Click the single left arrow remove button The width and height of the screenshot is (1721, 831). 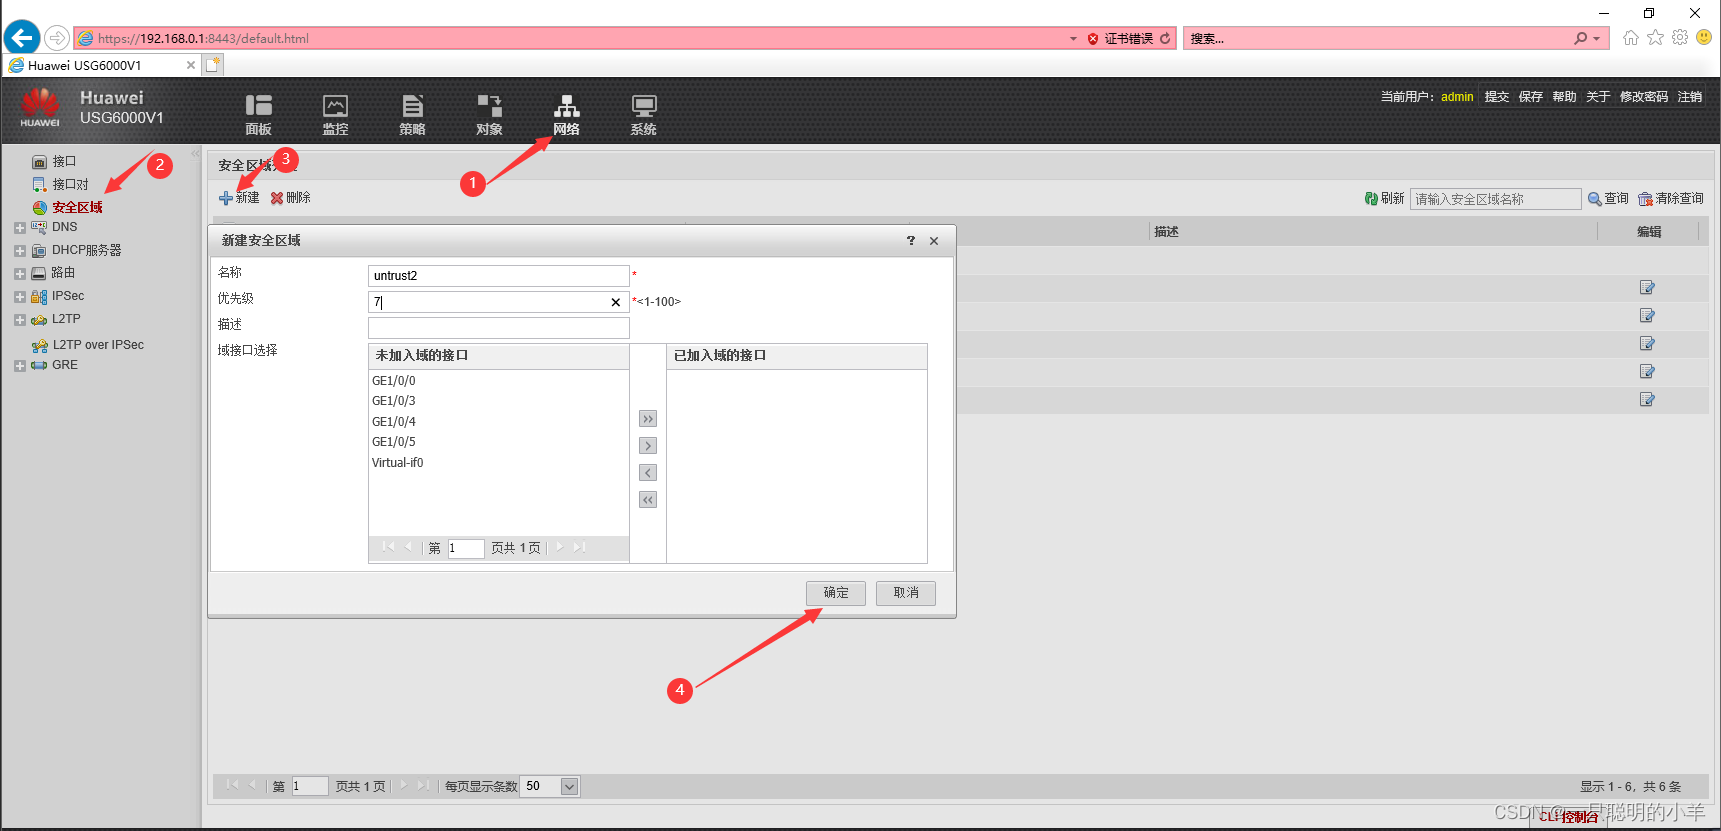[648, 473]
